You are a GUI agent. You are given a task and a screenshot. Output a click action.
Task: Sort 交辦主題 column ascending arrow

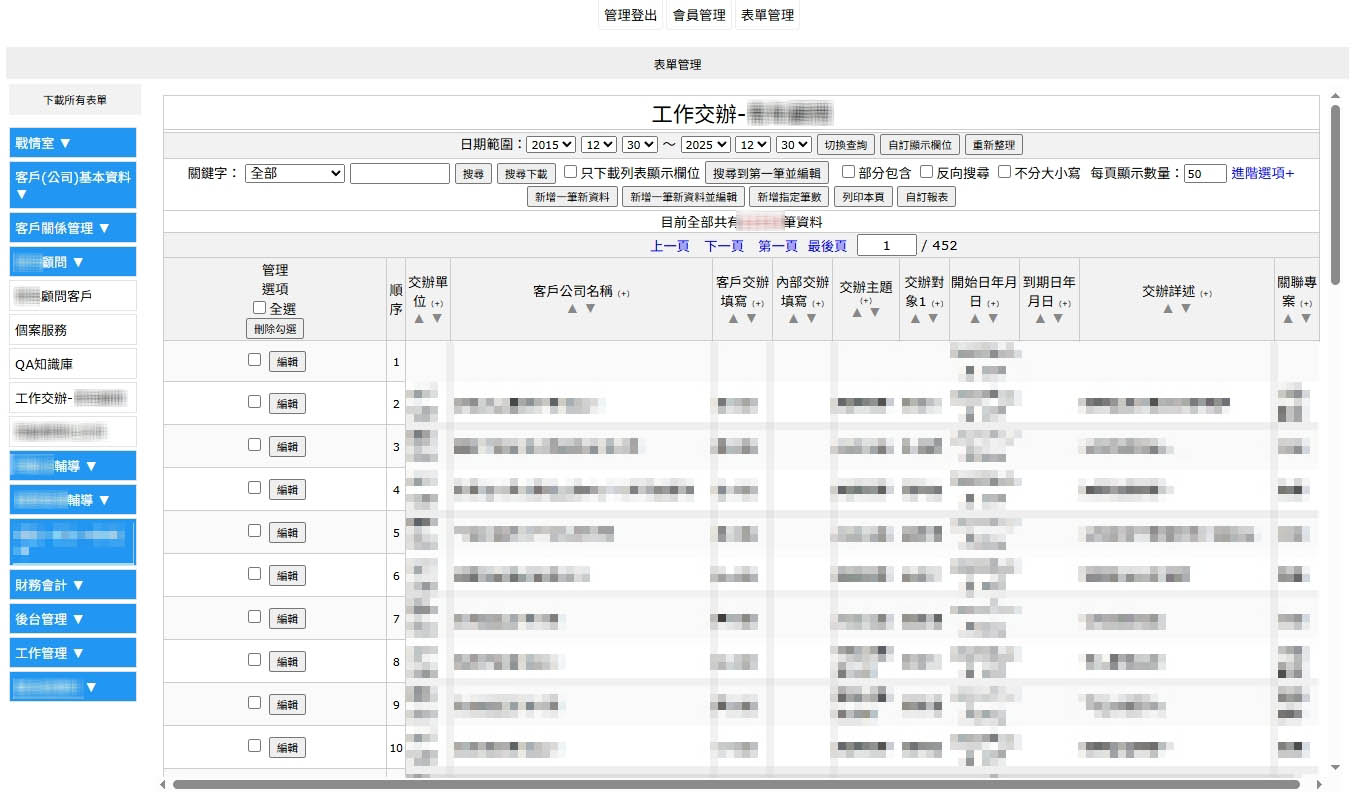[856, 312]
